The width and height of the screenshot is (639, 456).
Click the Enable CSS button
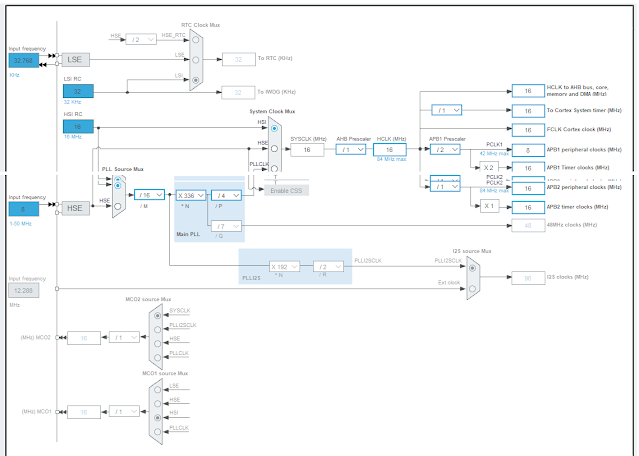(x=286, y=190)
